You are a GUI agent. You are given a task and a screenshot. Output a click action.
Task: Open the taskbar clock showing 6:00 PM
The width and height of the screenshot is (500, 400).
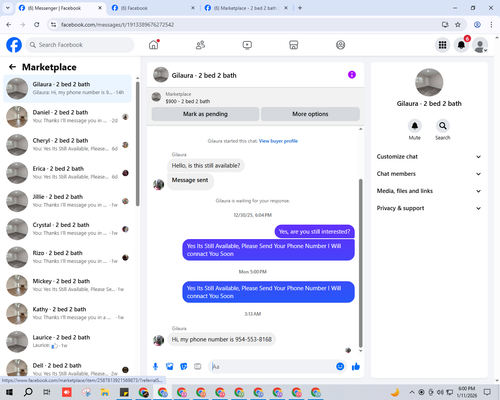(467, 392)
